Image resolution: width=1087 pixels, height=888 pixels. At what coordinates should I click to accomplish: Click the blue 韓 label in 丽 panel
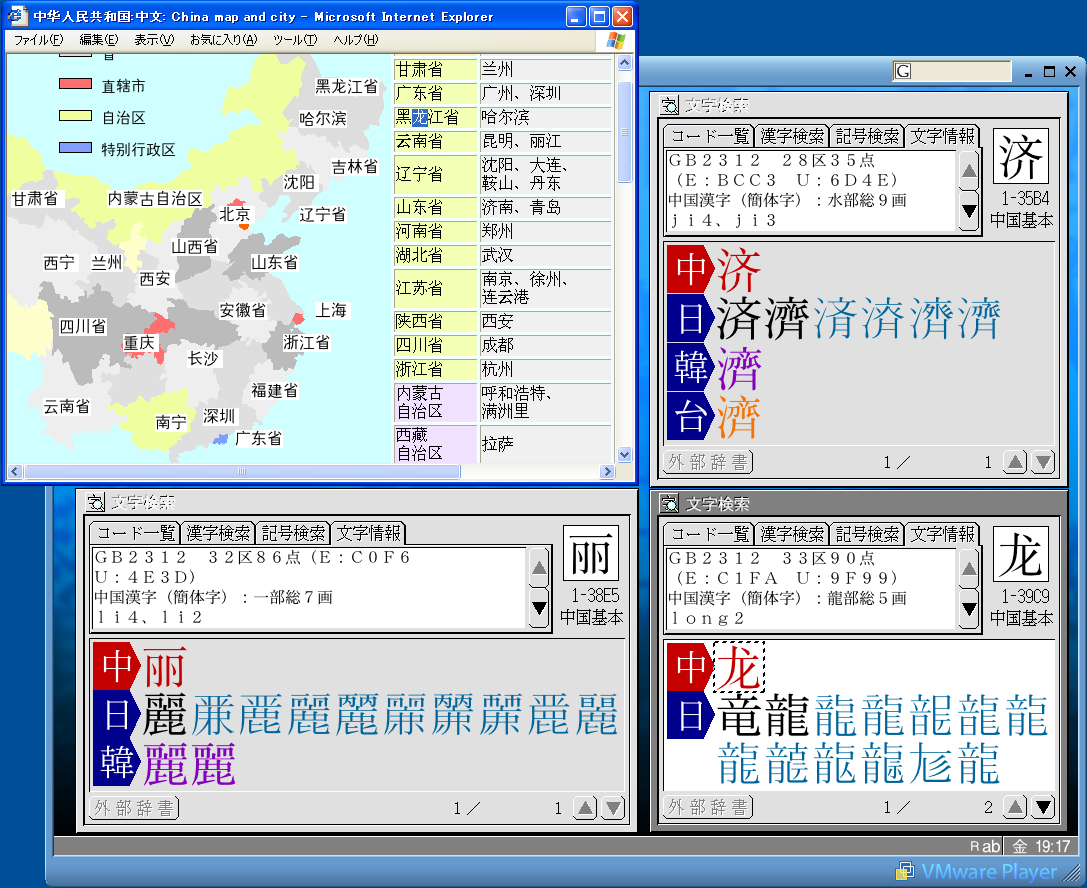click(x=117, y=763)
